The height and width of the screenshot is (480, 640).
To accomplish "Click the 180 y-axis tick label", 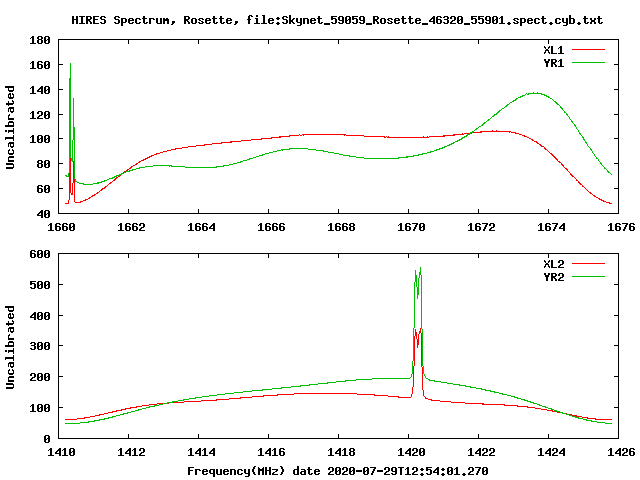I will tap(40, 40).
